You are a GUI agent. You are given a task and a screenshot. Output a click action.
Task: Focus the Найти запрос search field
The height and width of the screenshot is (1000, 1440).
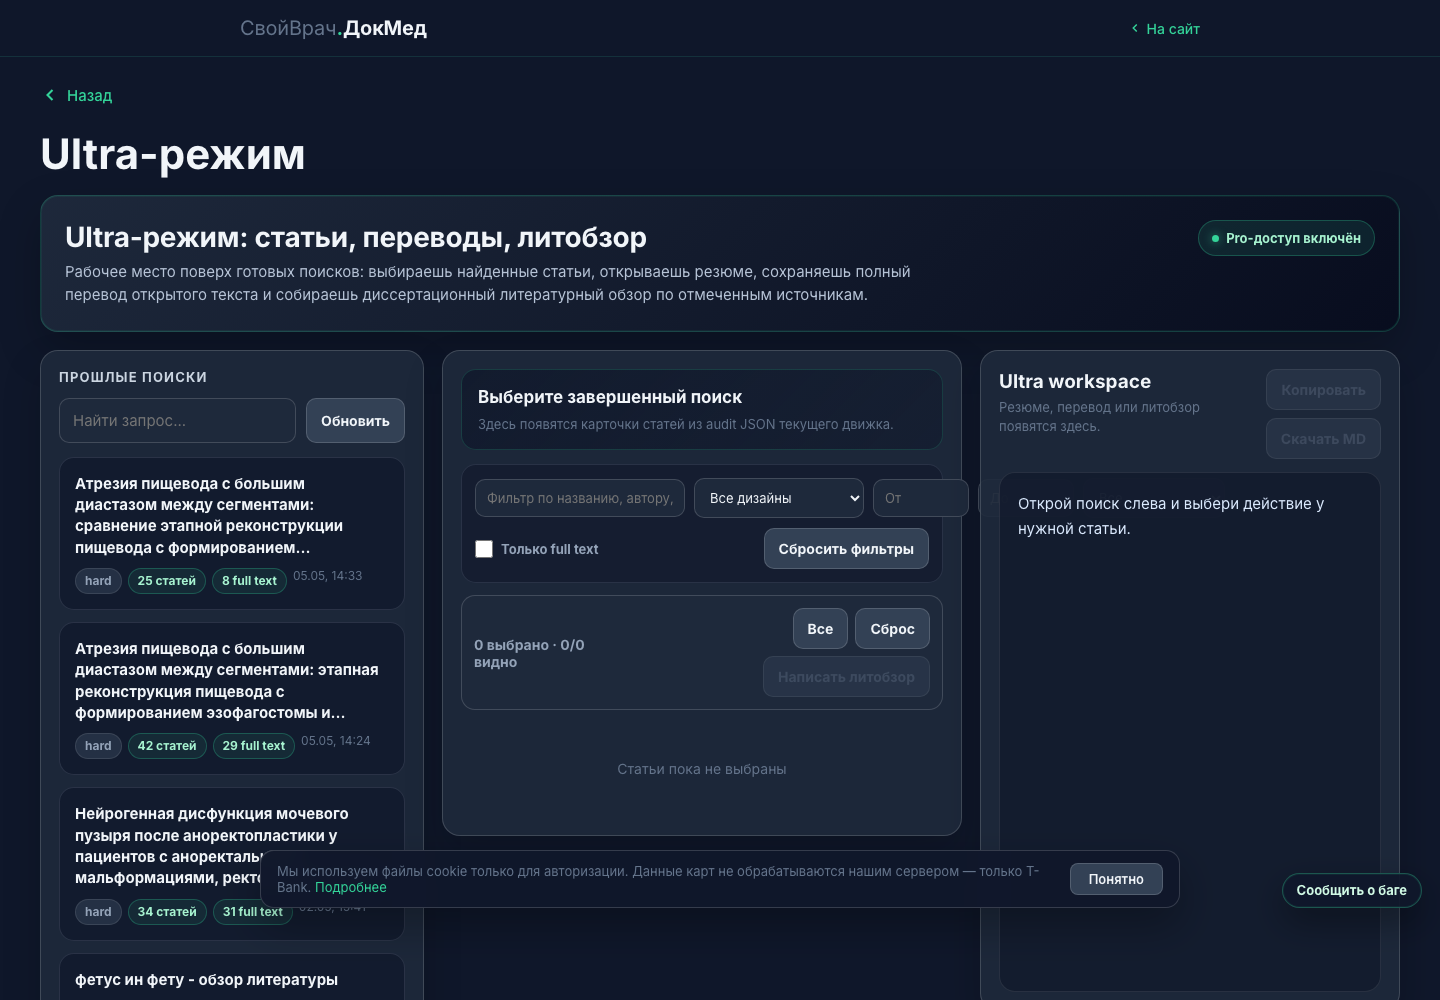pos(177,421)
